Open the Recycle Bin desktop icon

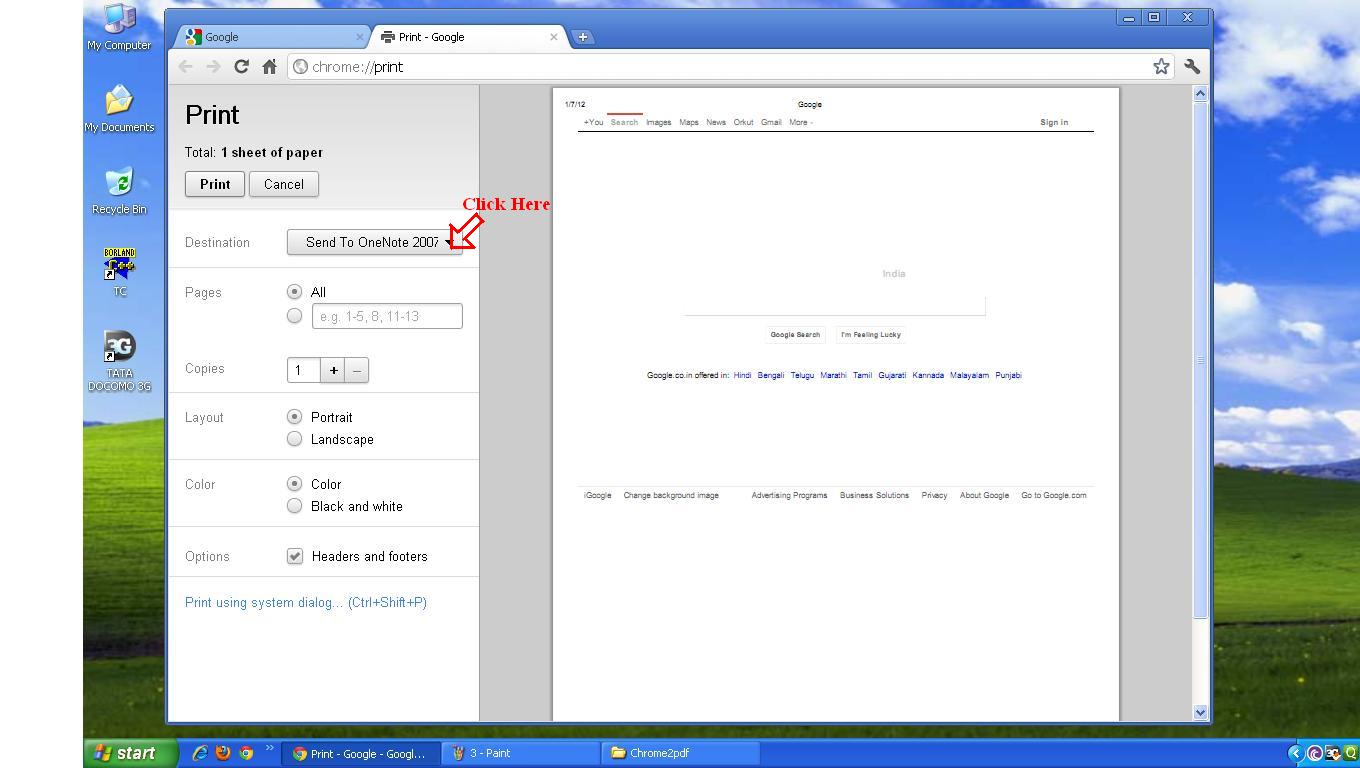click(119, 191)
